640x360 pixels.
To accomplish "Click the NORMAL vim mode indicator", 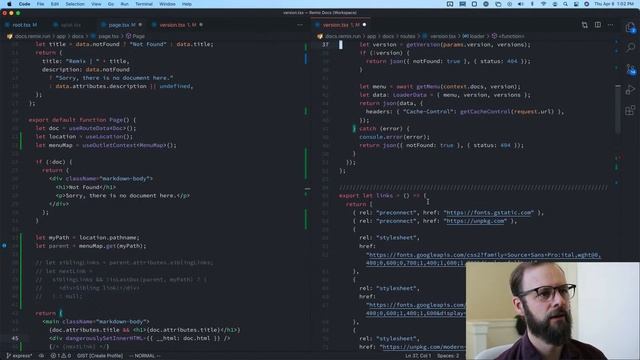I will 144,356.
